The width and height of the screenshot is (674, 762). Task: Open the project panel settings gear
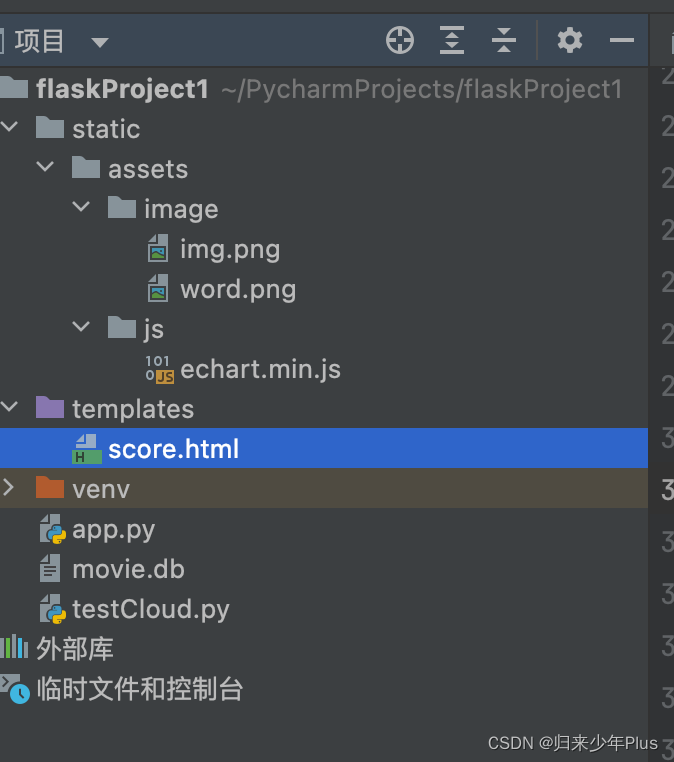click(570, 40)
